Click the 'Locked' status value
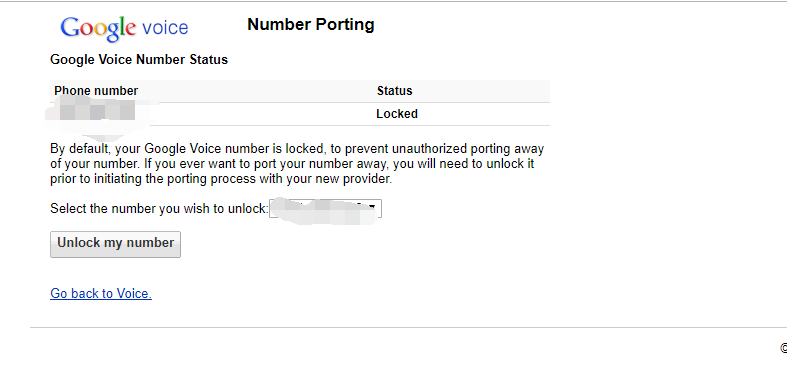The width and height of the screenshot is (787, 382). point(397,114)
